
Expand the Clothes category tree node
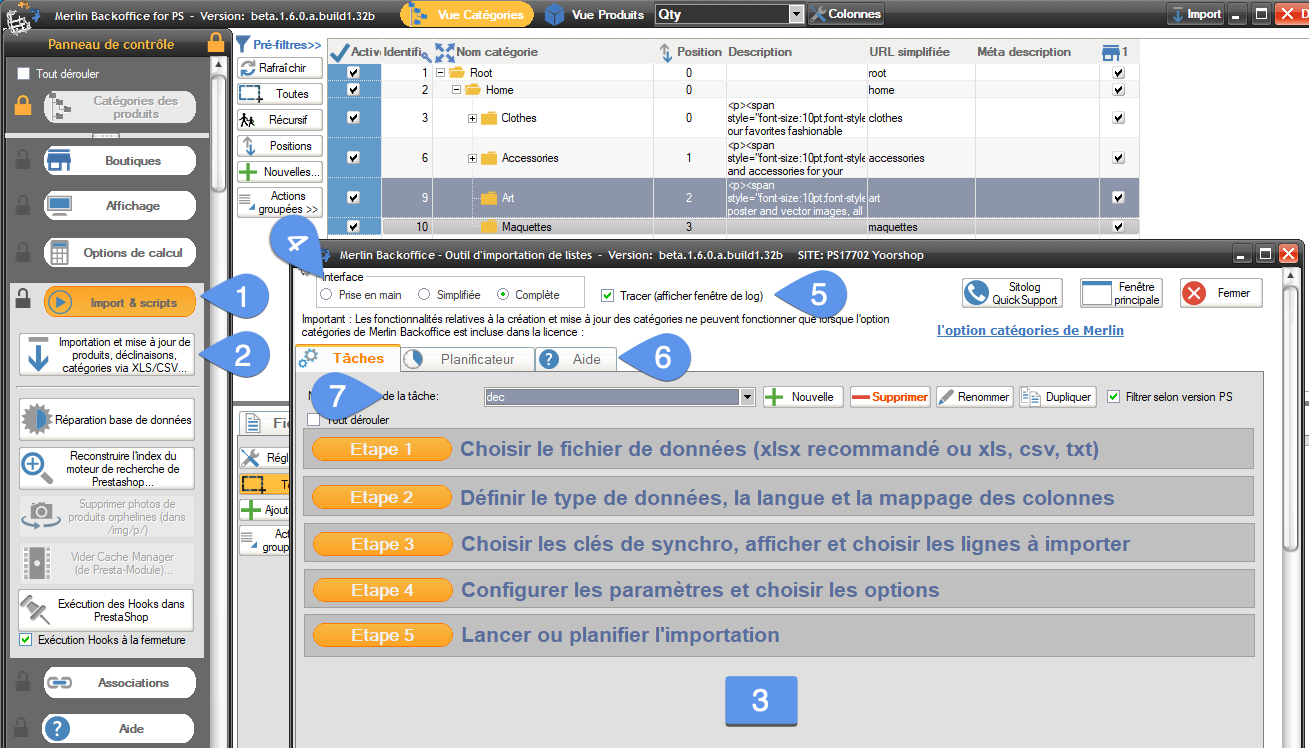(472, 118)
